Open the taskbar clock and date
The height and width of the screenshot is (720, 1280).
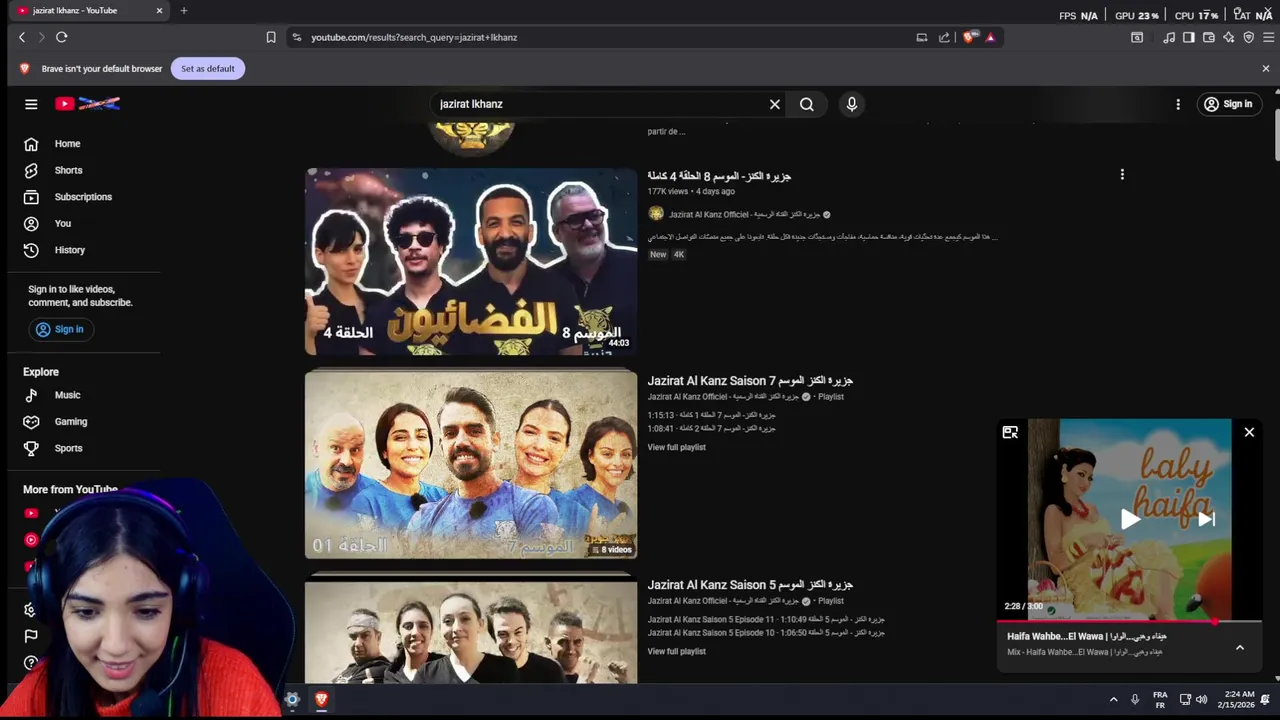point(1235,699)
